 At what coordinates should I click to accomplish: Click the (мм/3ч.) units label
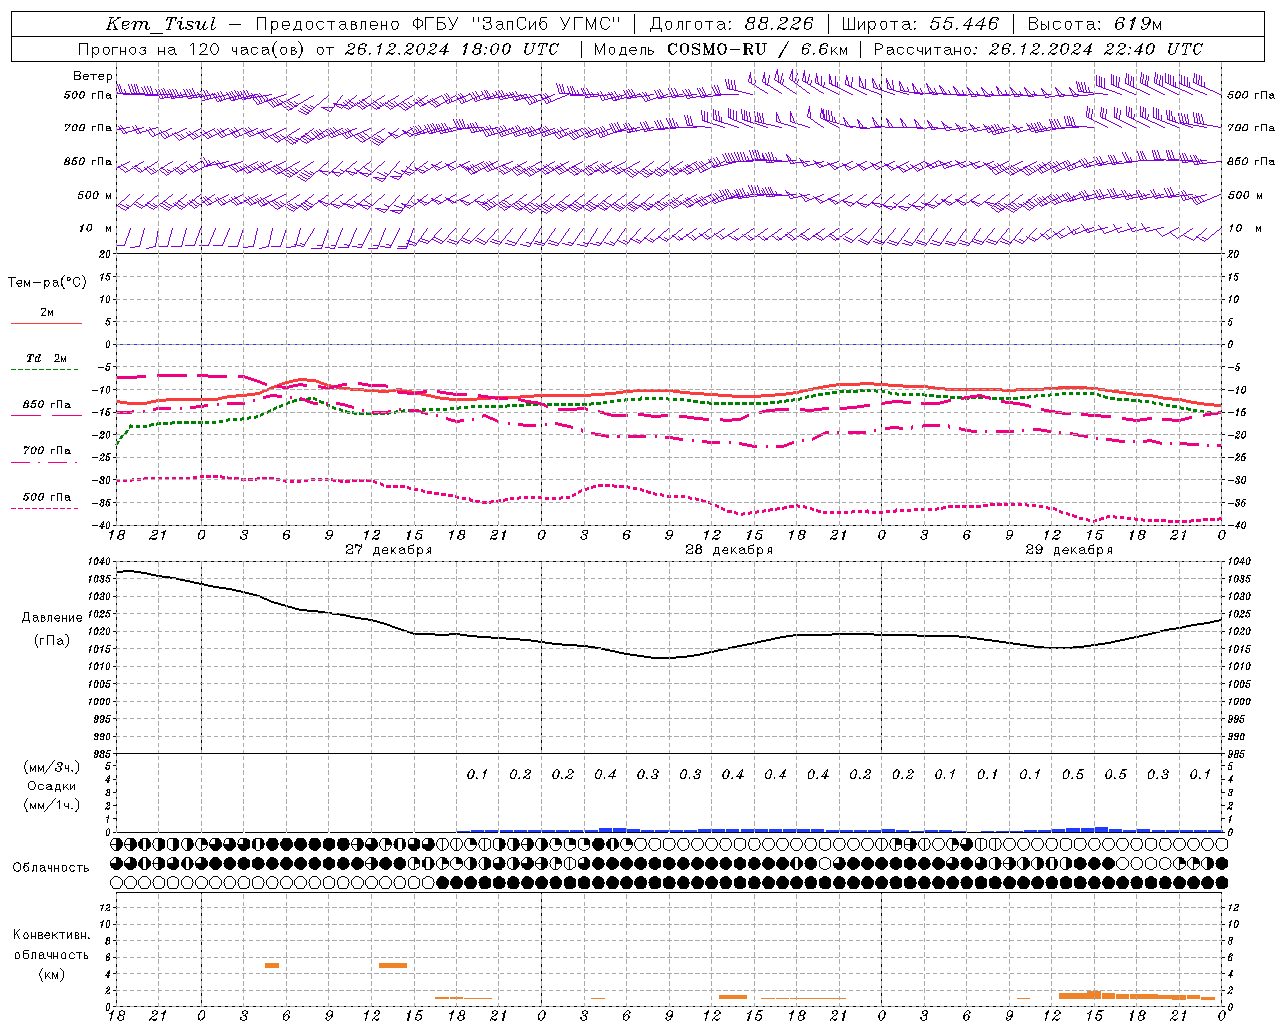(x=52, y=767)
